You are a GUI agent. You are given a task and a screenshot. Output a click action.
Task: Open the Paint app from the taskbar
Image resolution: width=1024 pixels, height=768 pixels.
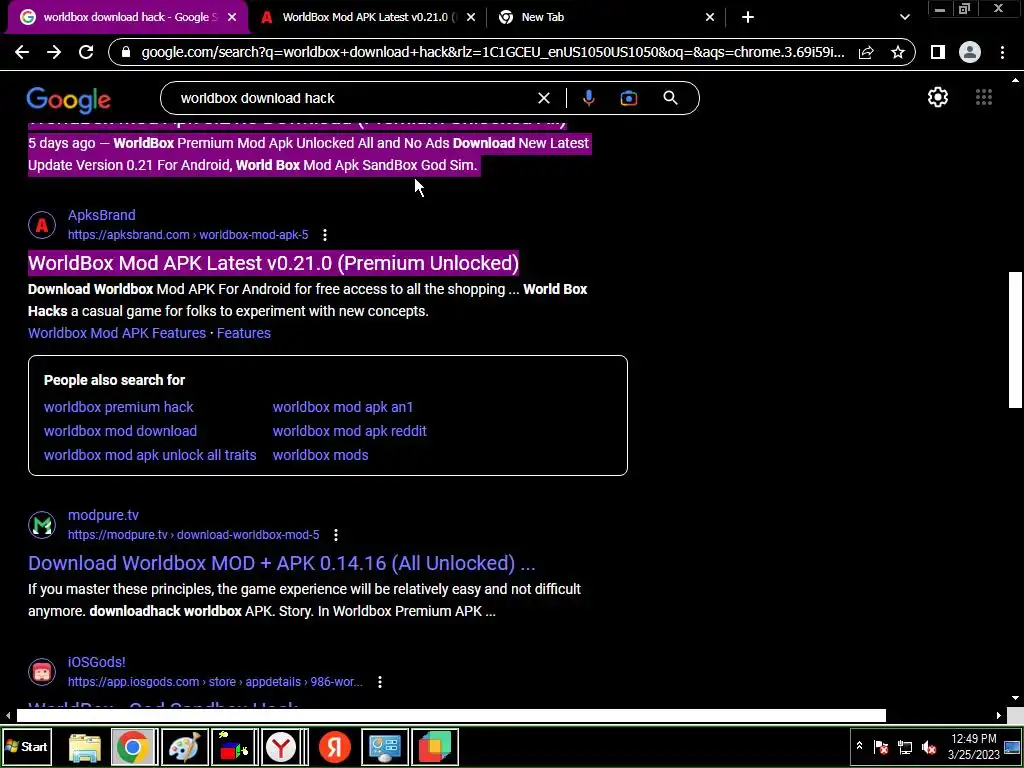coord(184,747)
